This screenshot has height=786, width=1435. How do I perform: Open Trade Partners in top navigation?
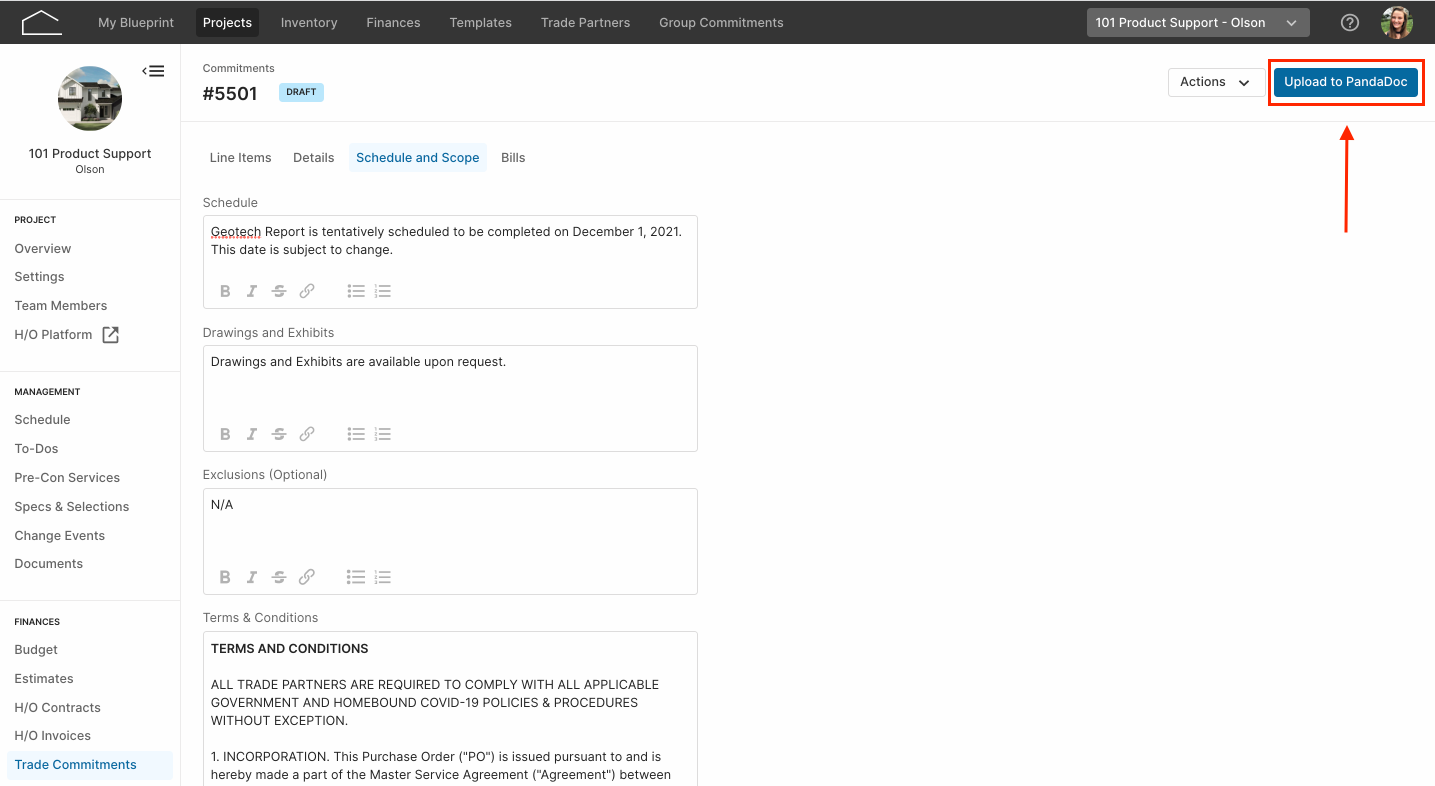pyautogui.click(x=585, y=22)
